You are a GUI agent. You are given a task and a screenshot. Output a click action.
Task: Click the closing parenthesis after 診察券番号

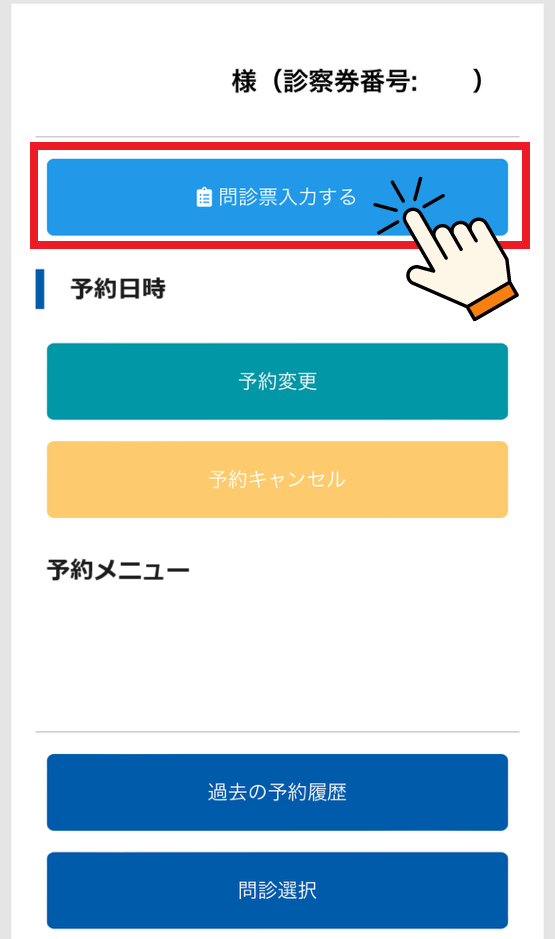tap(477, 81)
